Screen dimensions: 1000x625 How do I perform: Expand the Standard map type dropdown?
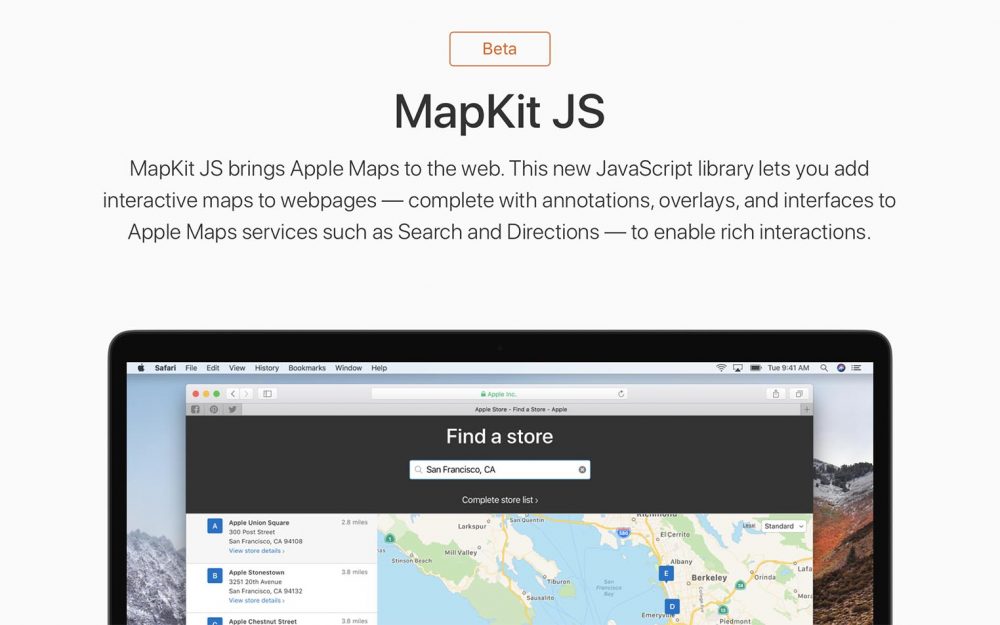click(784, 526)
